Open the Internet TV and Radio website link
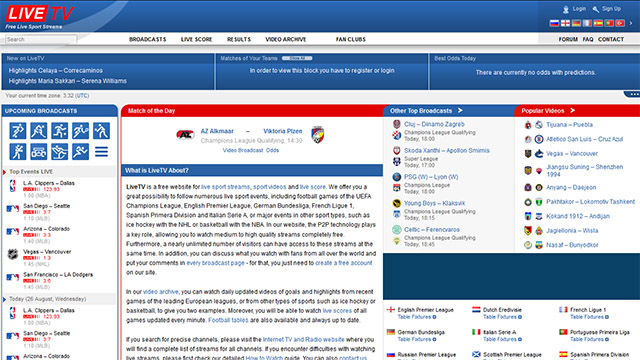The image size is (640, 360). pyautogui.click(x=304, y=340)
